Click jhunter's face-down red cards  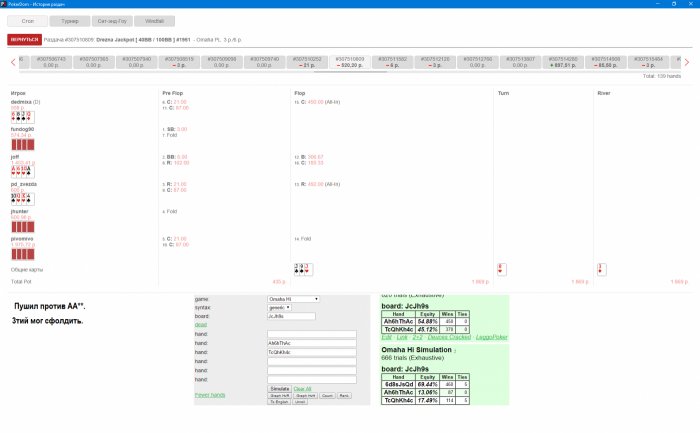23,227
